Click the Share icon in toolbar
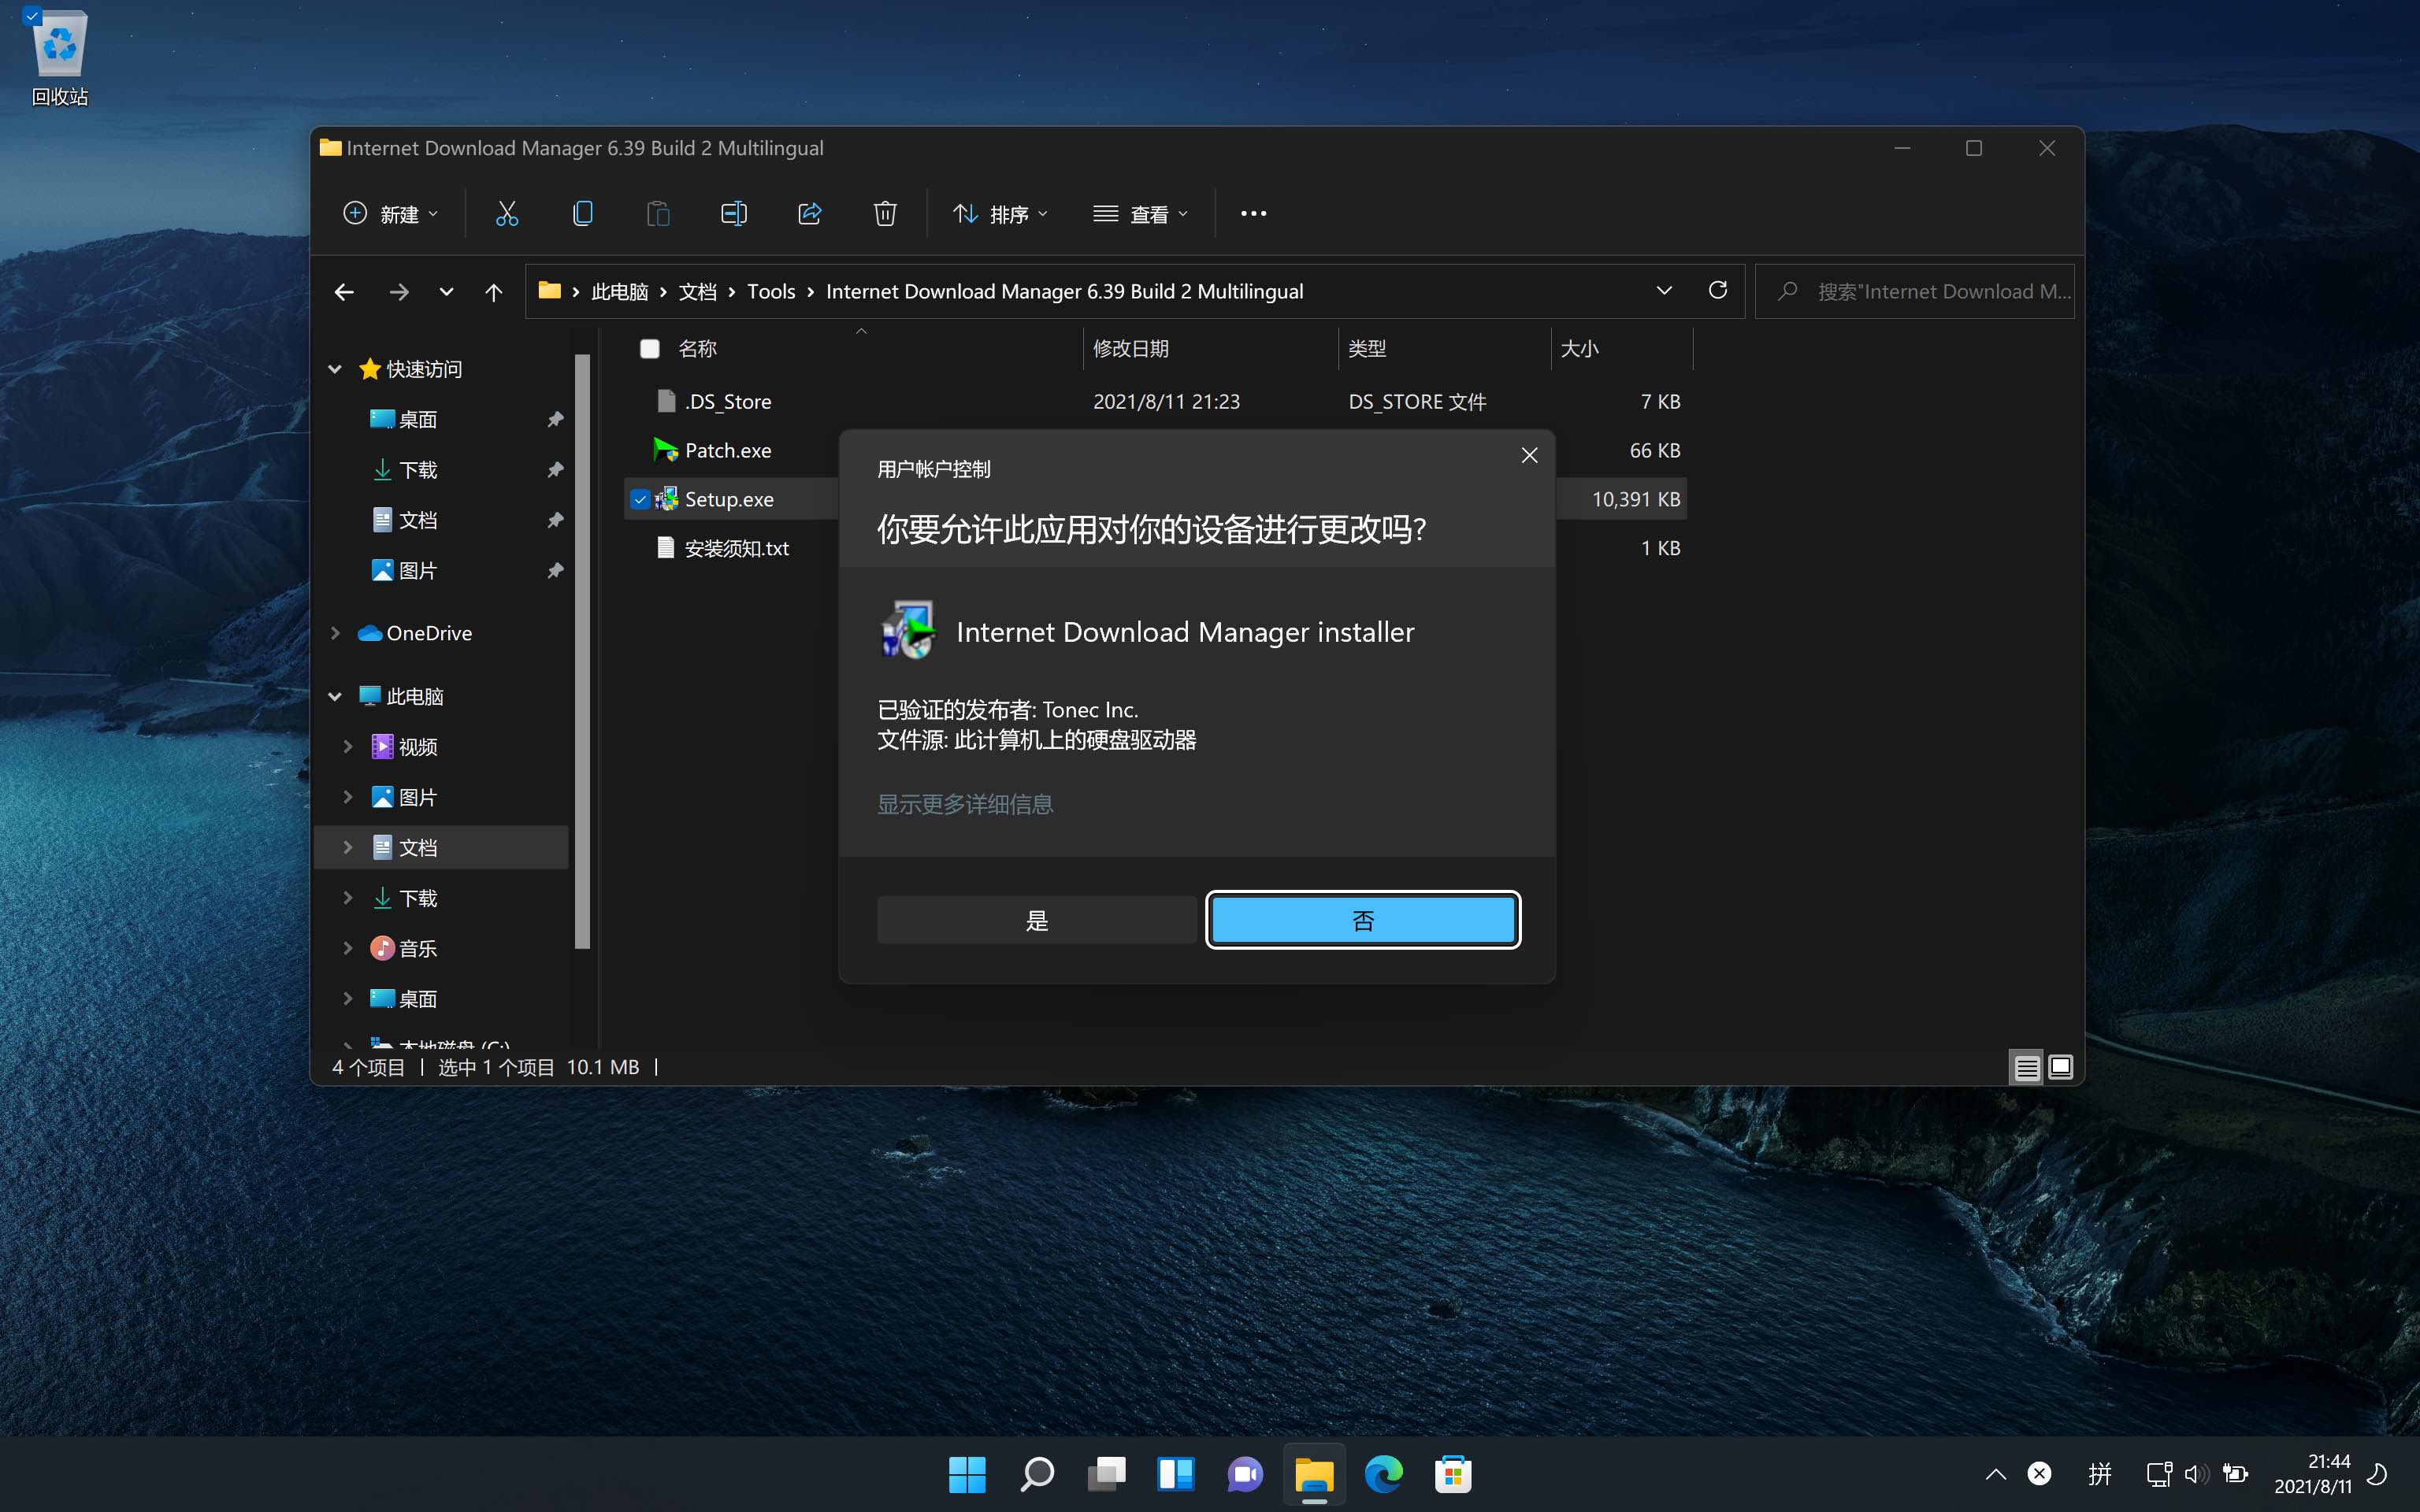The height and width of the screenshot is (1512, 2420). click(809, 213)
